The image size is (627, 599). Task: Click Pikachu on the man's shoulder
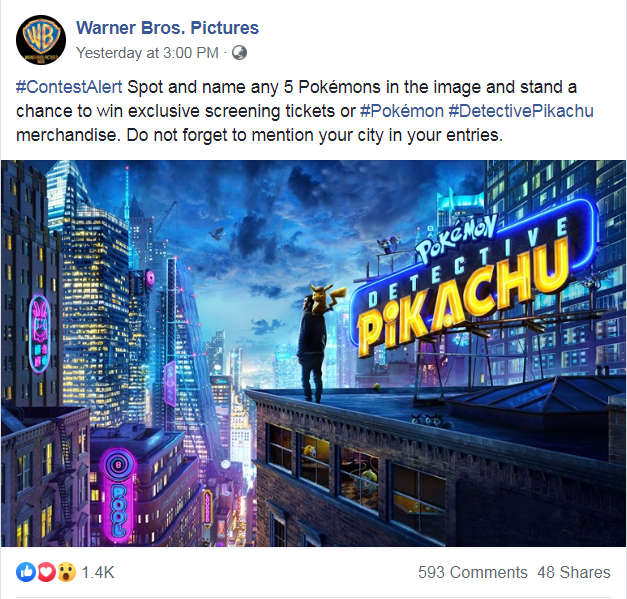coord(325,299)
